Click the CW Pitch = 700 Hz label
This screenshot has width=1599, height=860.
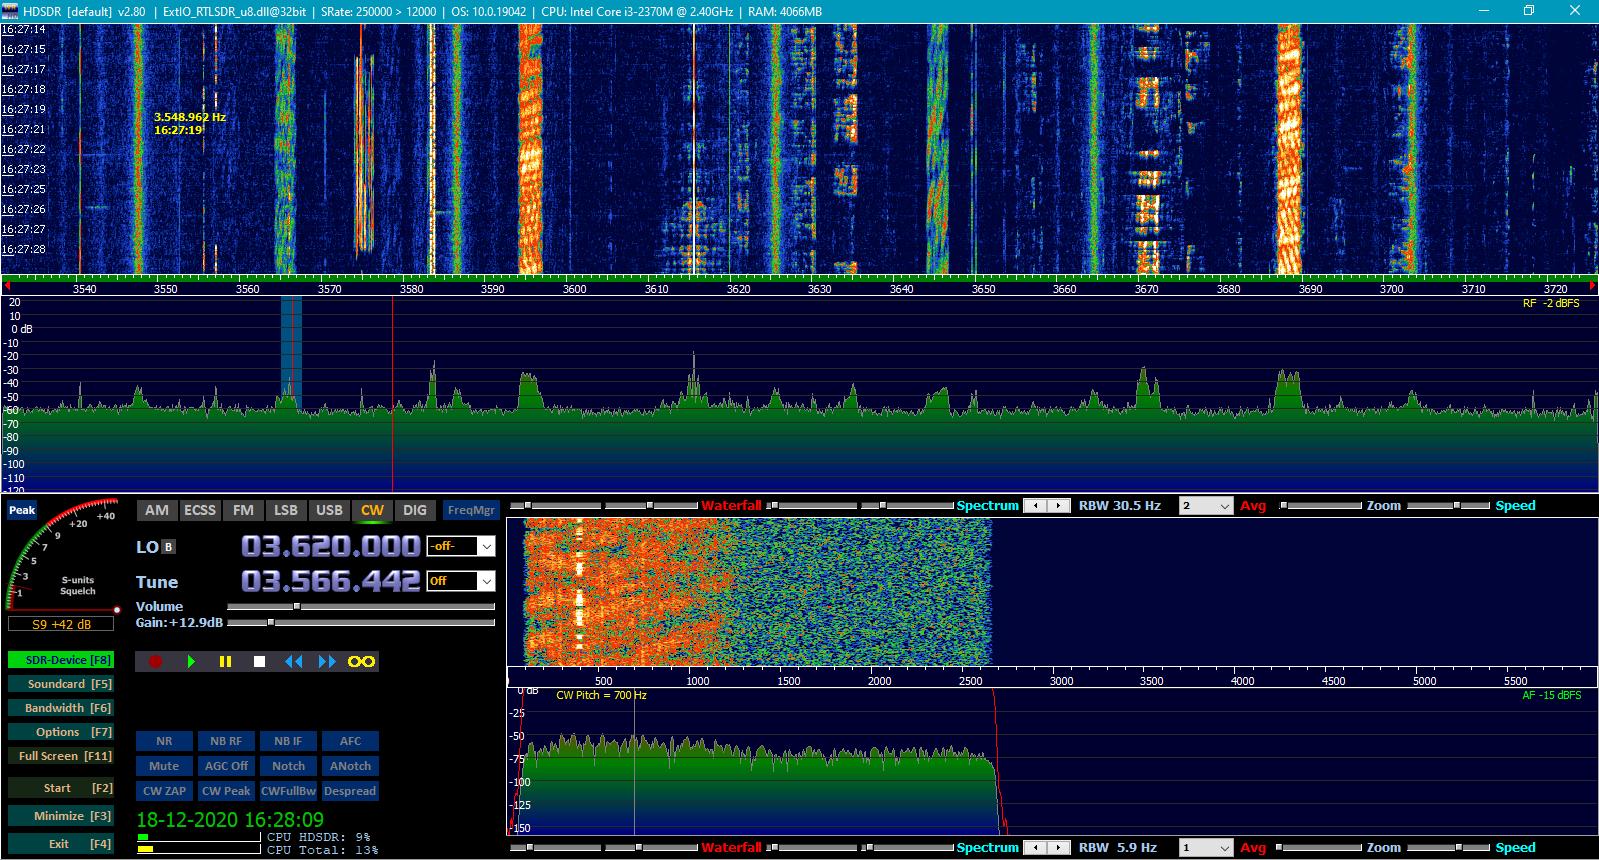(x=601, y=695)
